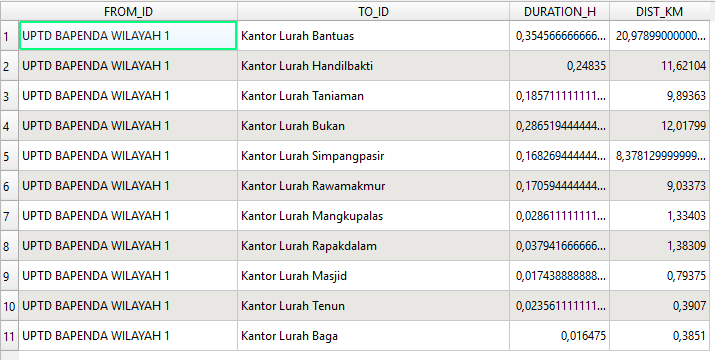Select the distance cell starting 8,37812
The height and width of the screenshot is (360, 715).
click(x=659, y=156)
